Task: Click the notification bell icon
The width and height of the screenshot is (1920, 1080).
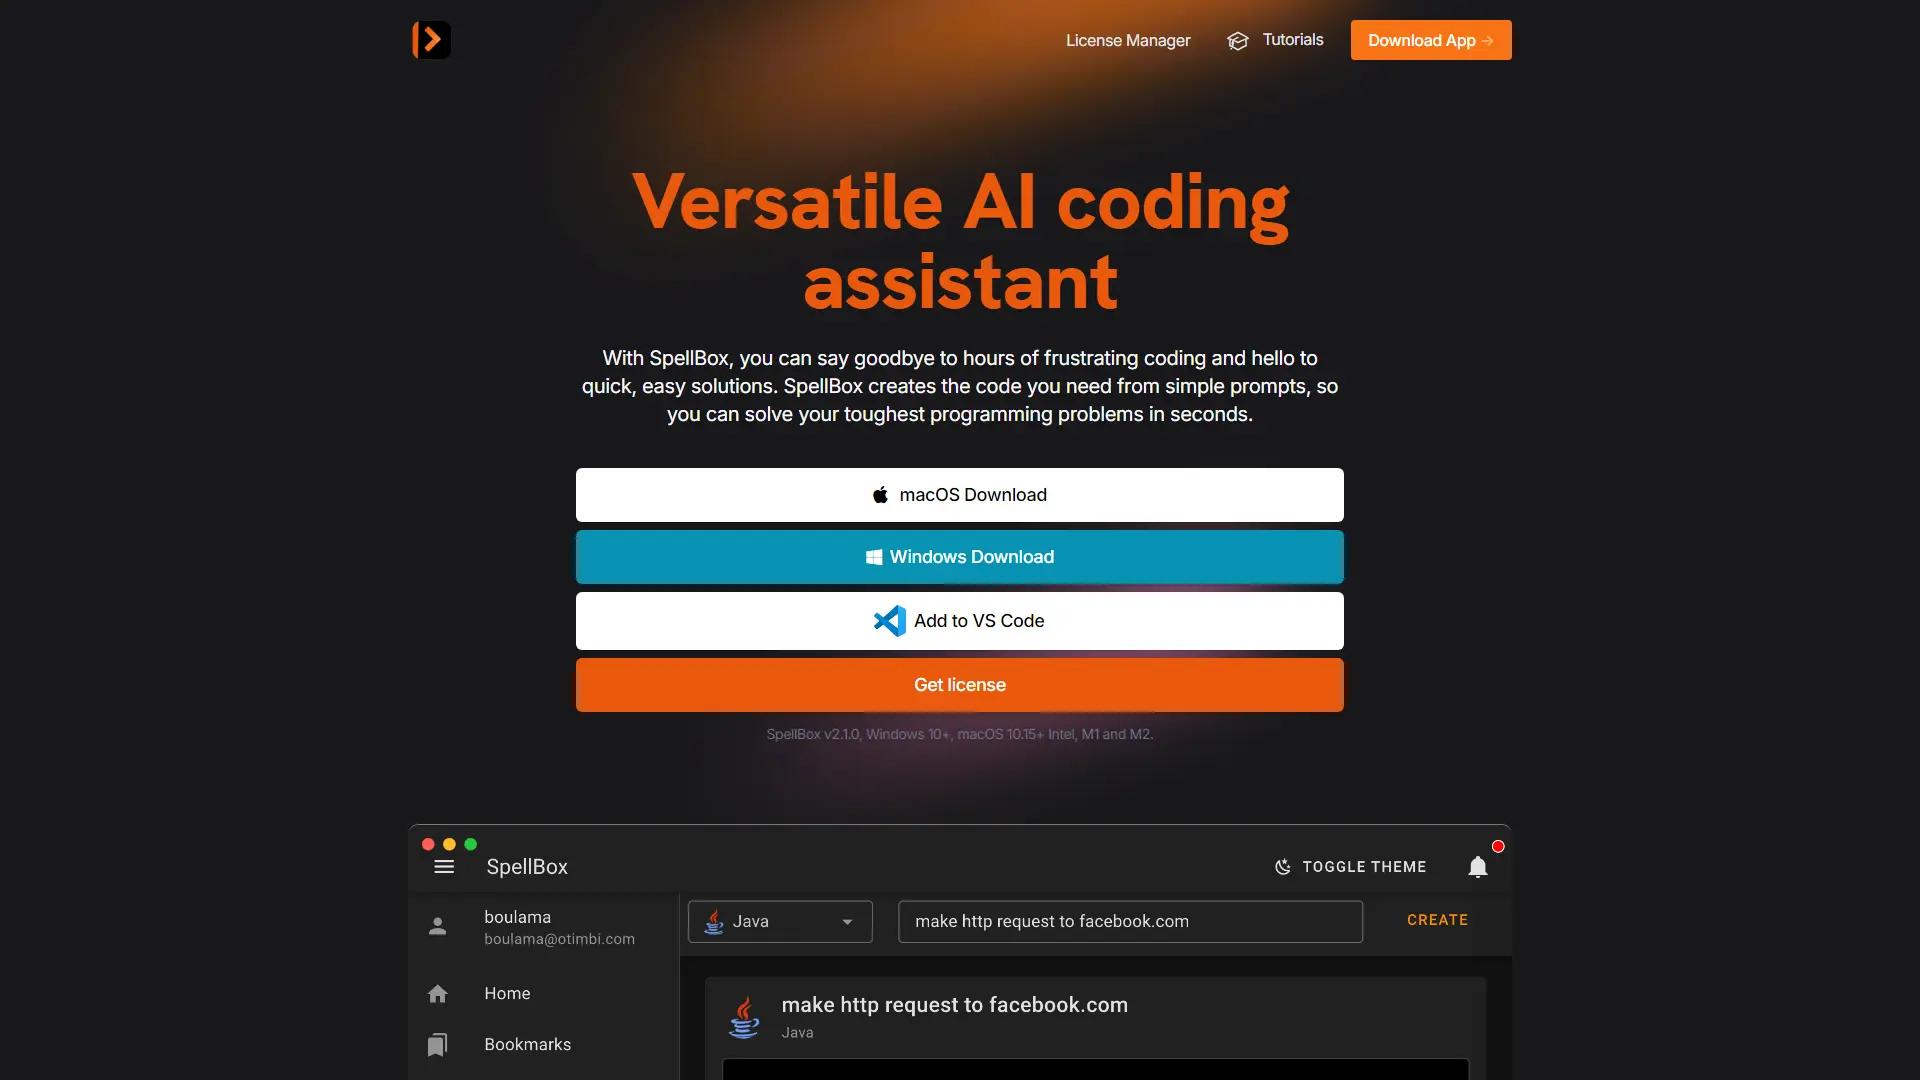Action: pyautogui.click(x=1478, y=868)
